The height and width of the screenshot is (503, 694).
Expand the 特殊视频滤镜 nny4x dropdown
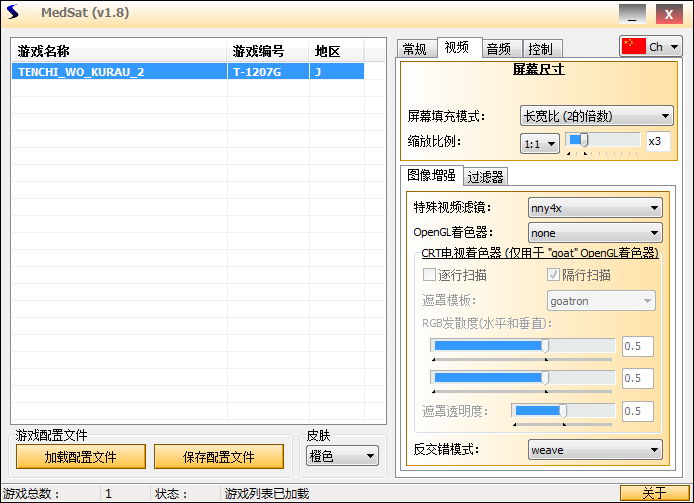tap(595, 208)
